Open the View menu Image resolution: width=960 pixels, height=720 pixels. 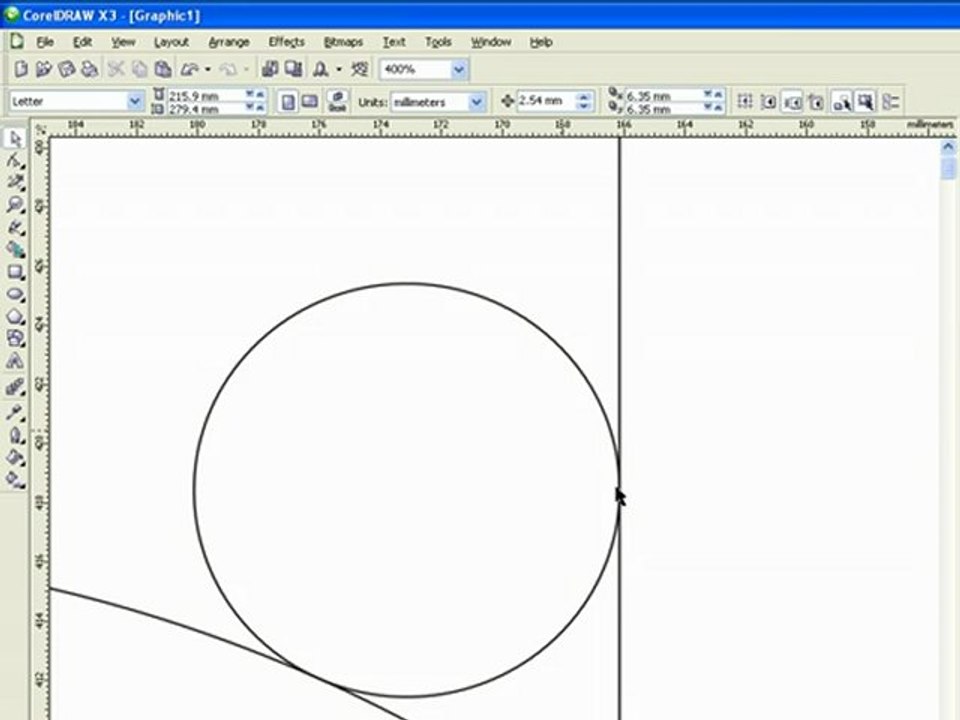[x=123, y=42]
